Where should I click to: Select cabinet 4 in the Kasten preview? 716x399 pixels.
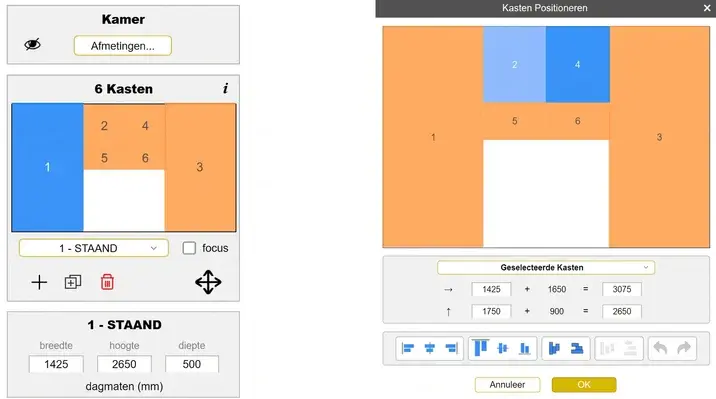point(145,126)
